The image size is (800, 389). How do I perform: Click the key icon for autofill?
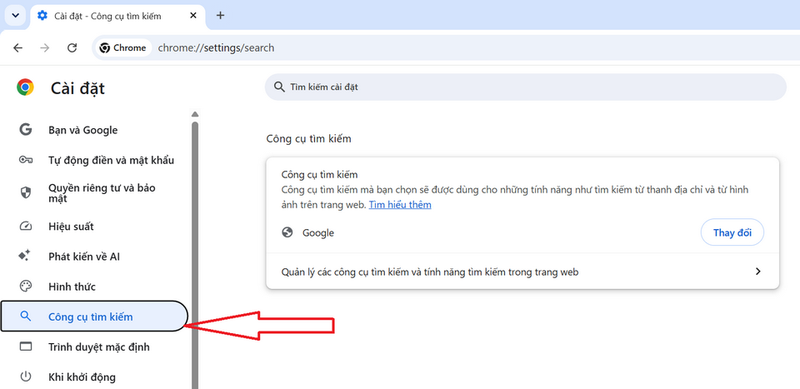(26, 160)
